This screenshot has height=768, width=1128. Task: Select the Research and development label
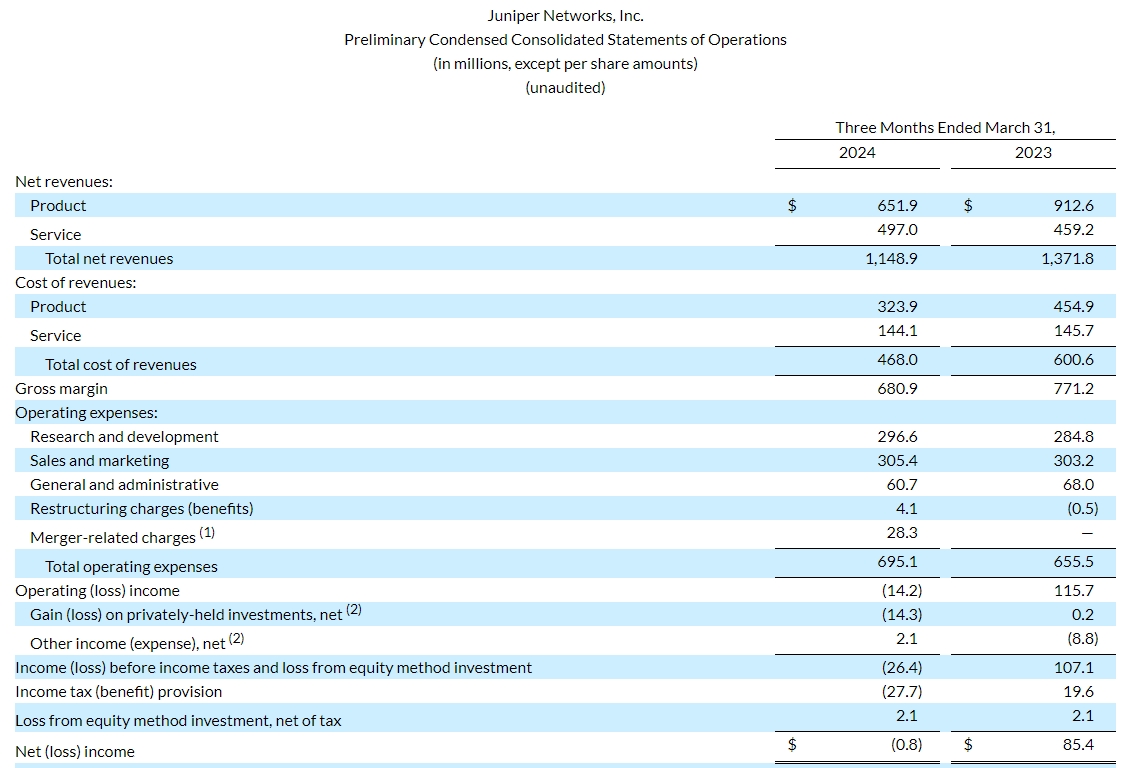[x=124, y=437]
